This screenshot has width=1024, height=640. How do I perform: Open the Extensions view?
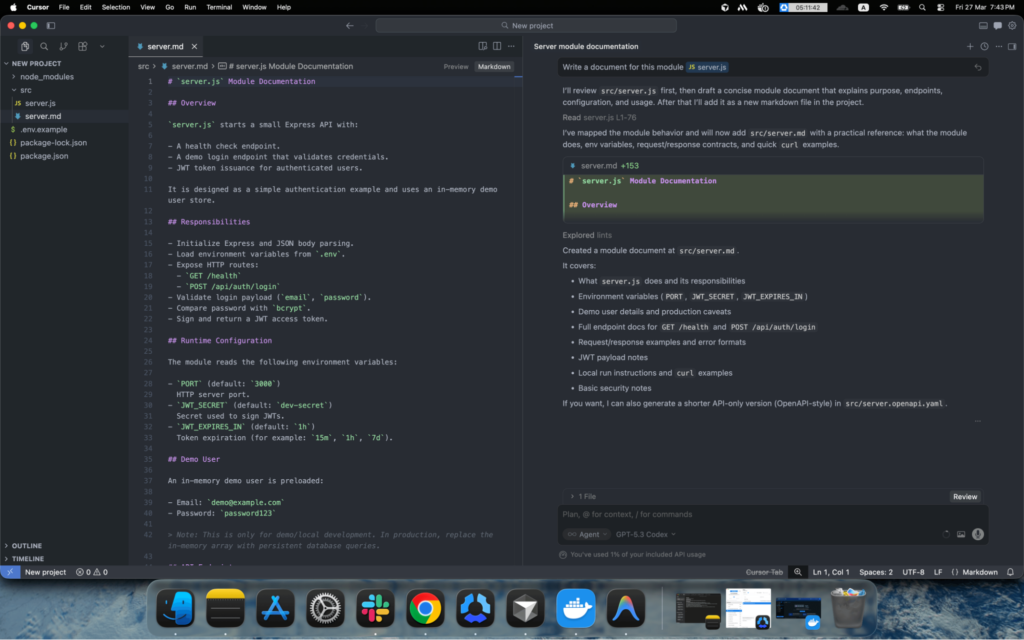click(82, 46)
